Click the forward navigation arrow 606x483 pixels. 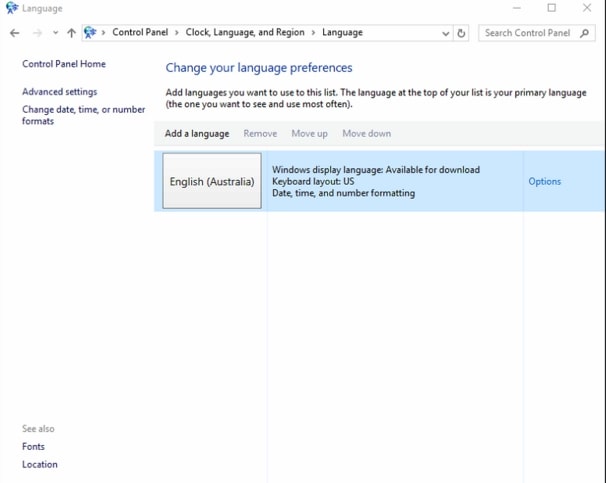(37, 33)
